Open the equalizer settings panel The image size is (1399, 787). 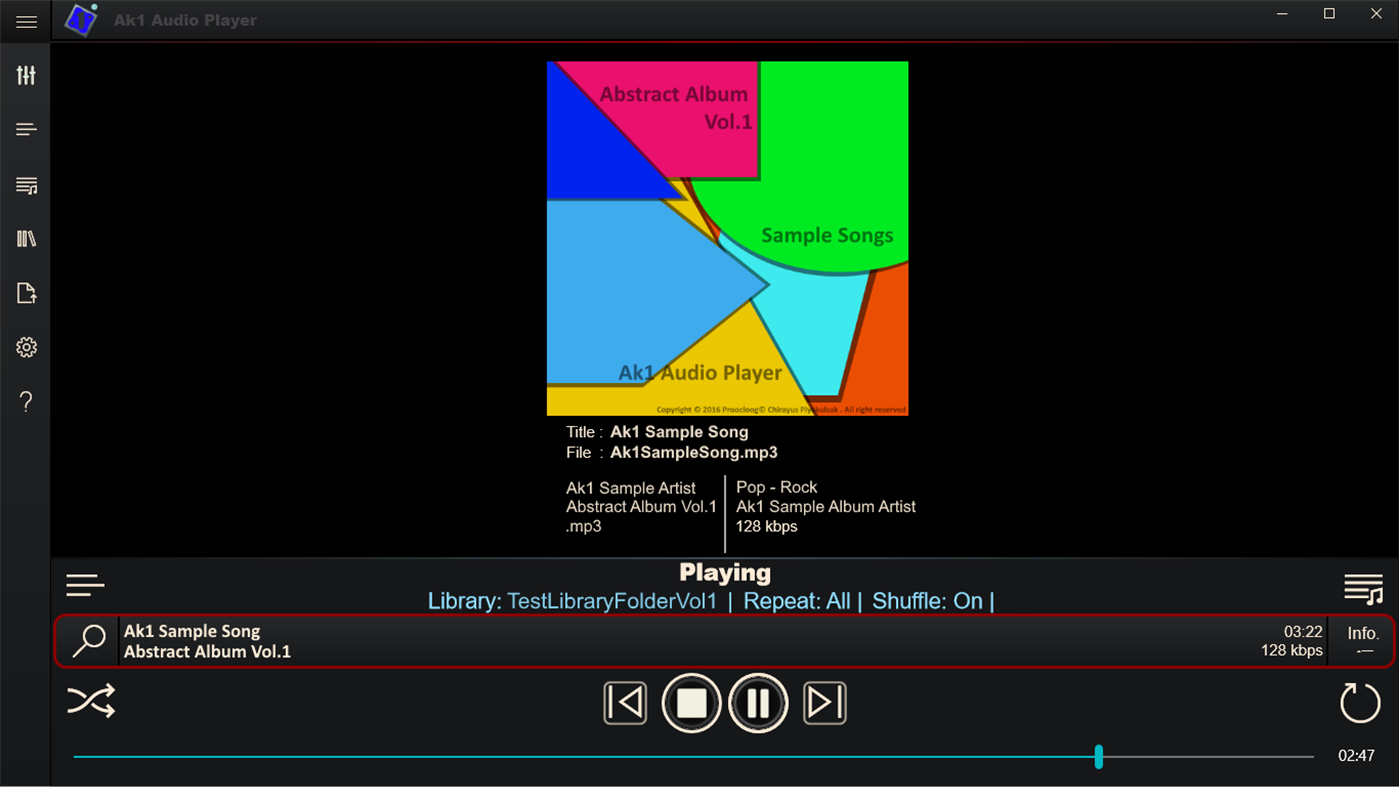point(25,74)
